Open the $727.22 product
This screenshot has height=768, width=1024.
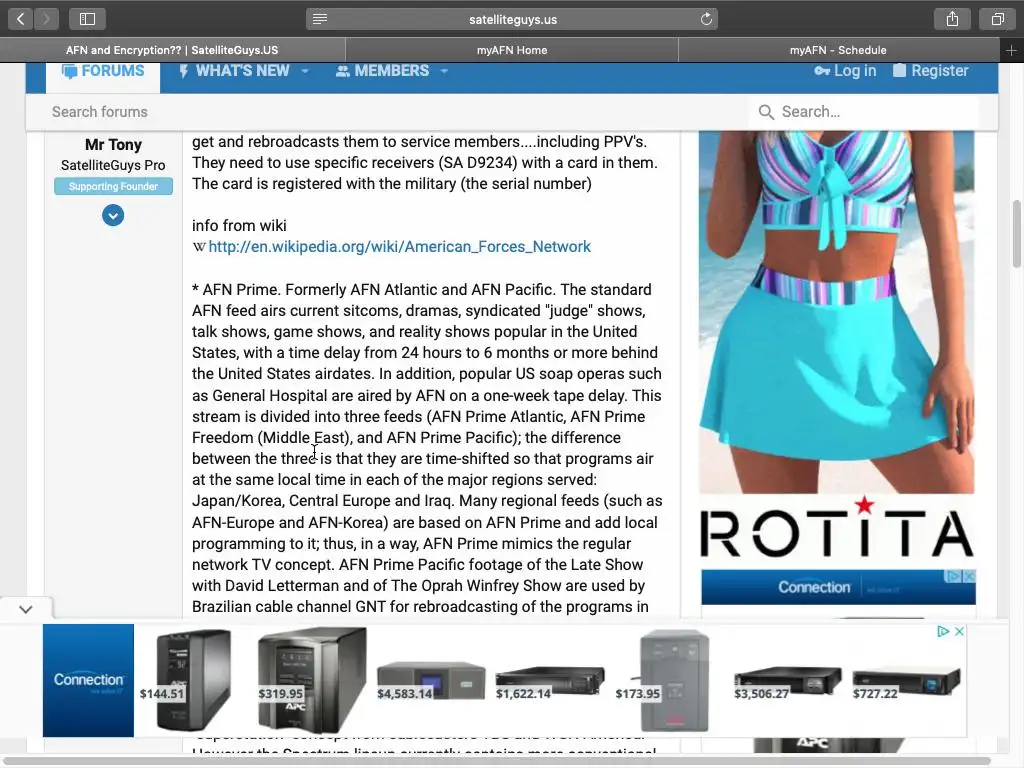pyautogui.click(x=906, y=683)
